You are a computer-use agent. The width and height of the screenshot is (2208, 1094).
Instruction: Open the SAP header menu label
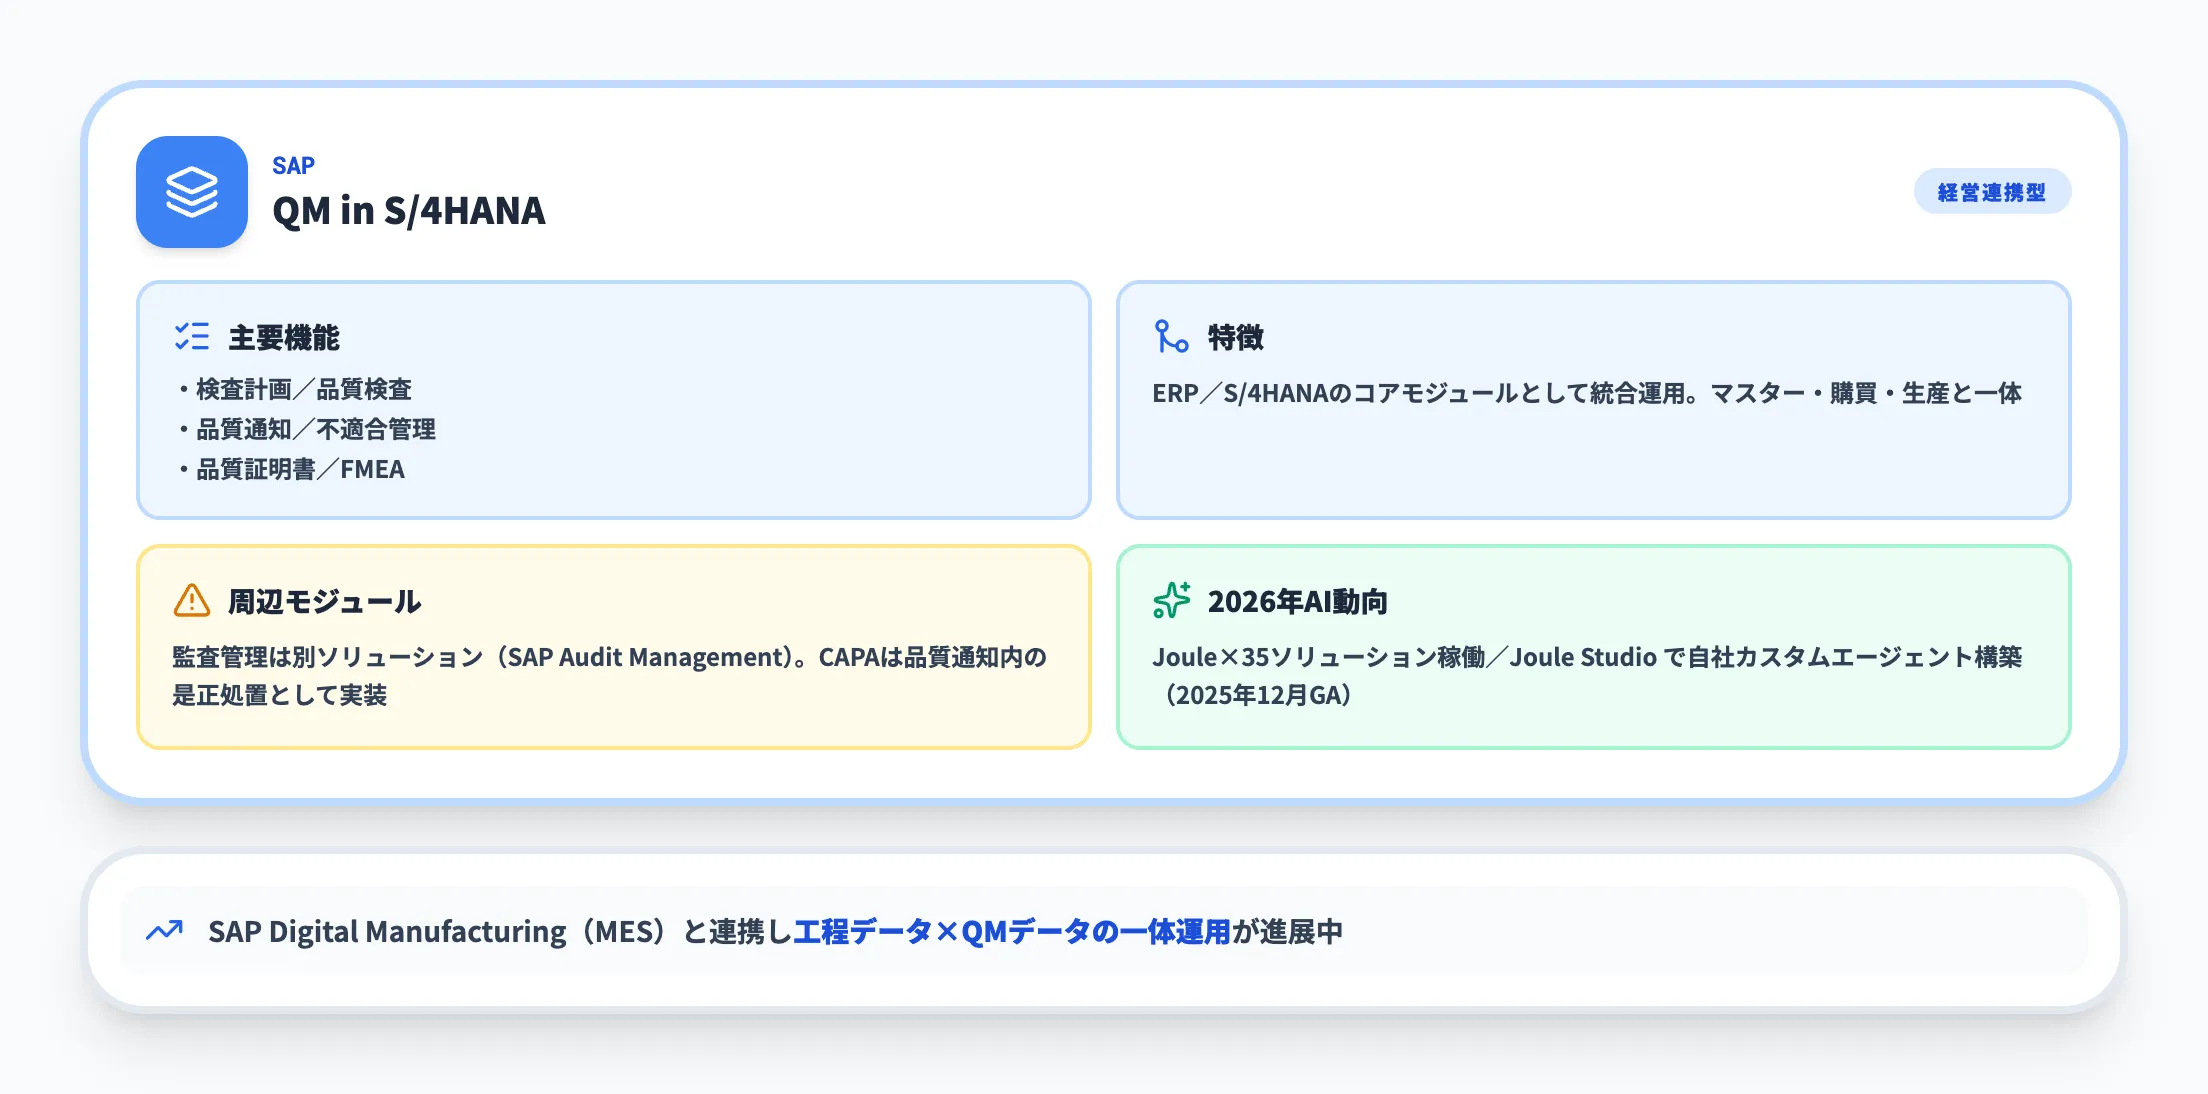click(x=294, y=165)
